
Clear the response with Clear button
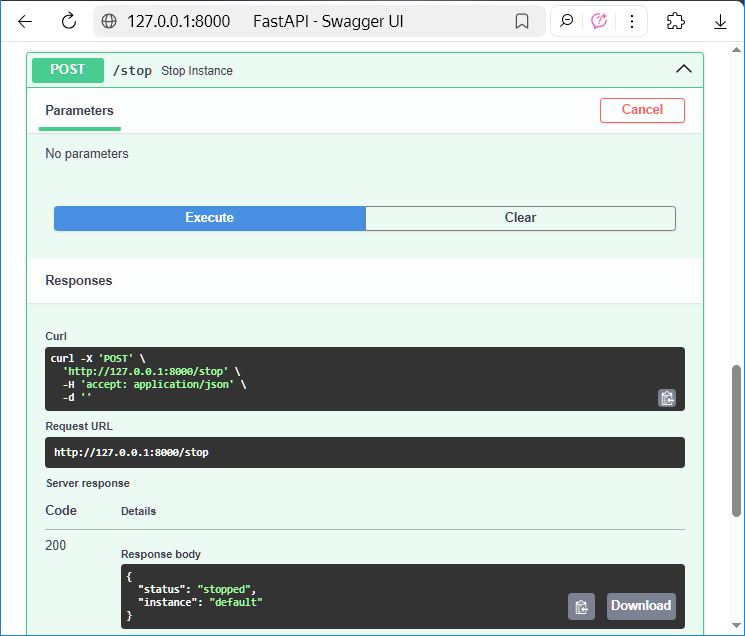tap(520, 218)
